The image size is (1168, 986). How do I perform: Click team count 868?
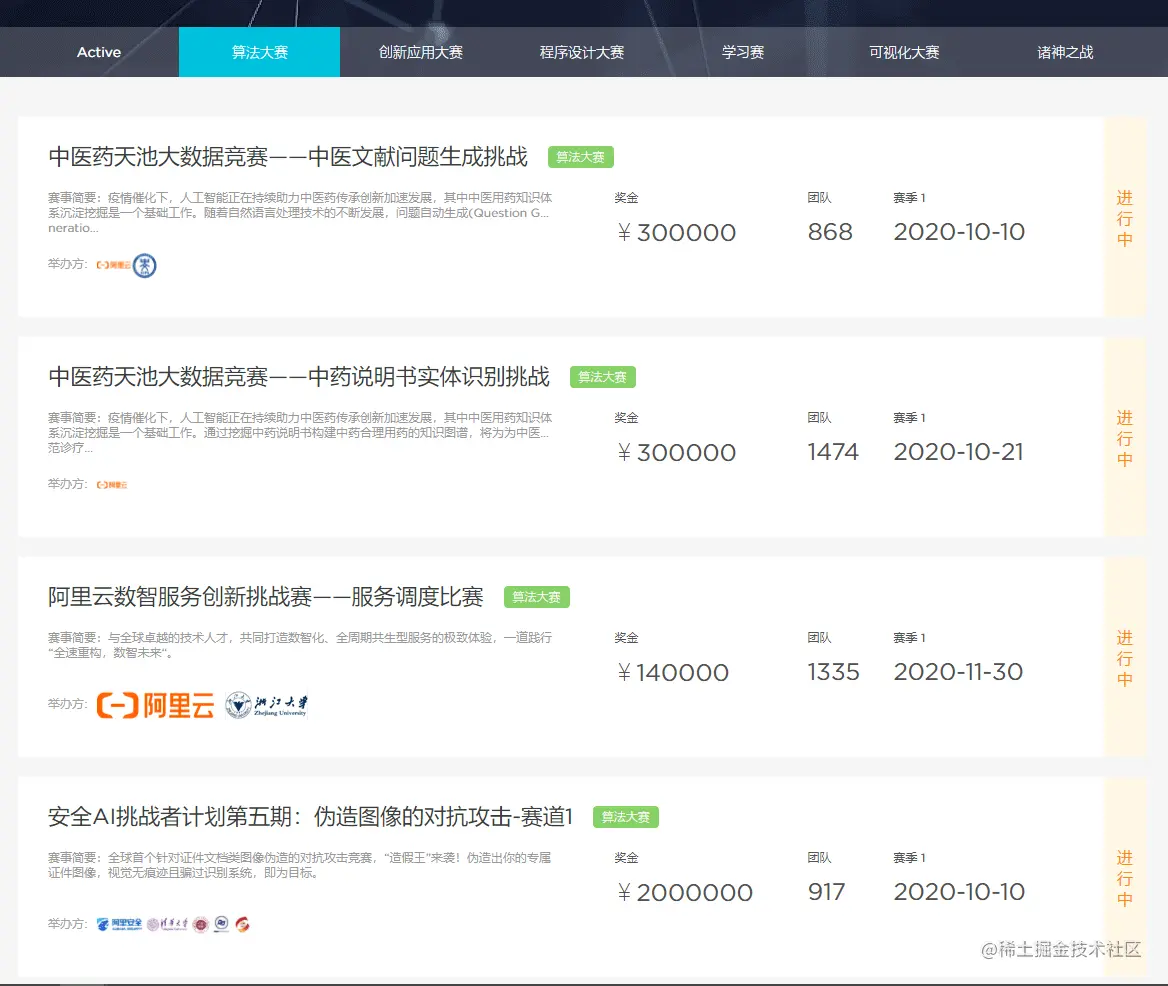pyautogui.click(x=830, y=232)
